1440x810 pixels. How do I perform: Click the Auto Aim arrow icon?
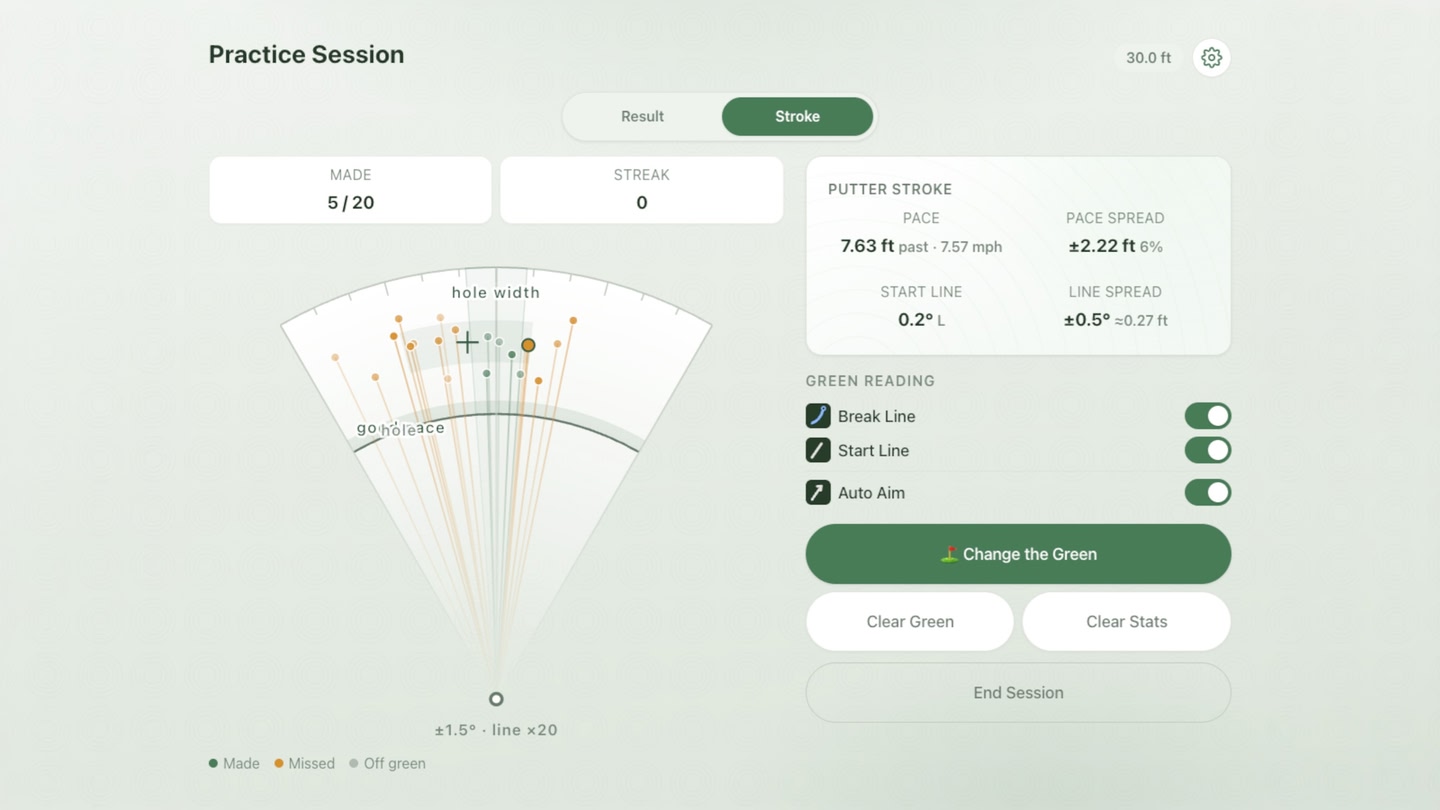[818, 492]
